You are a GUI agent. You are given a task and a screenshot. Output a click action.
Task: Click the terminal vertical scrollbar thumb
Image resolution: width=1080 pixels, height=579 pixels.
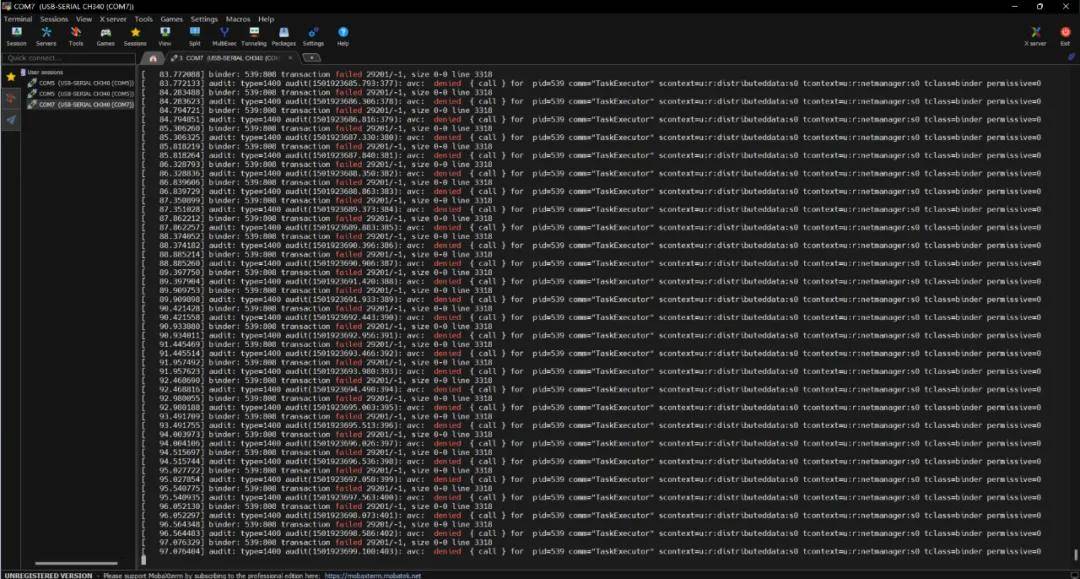[x=1075, y=554]
